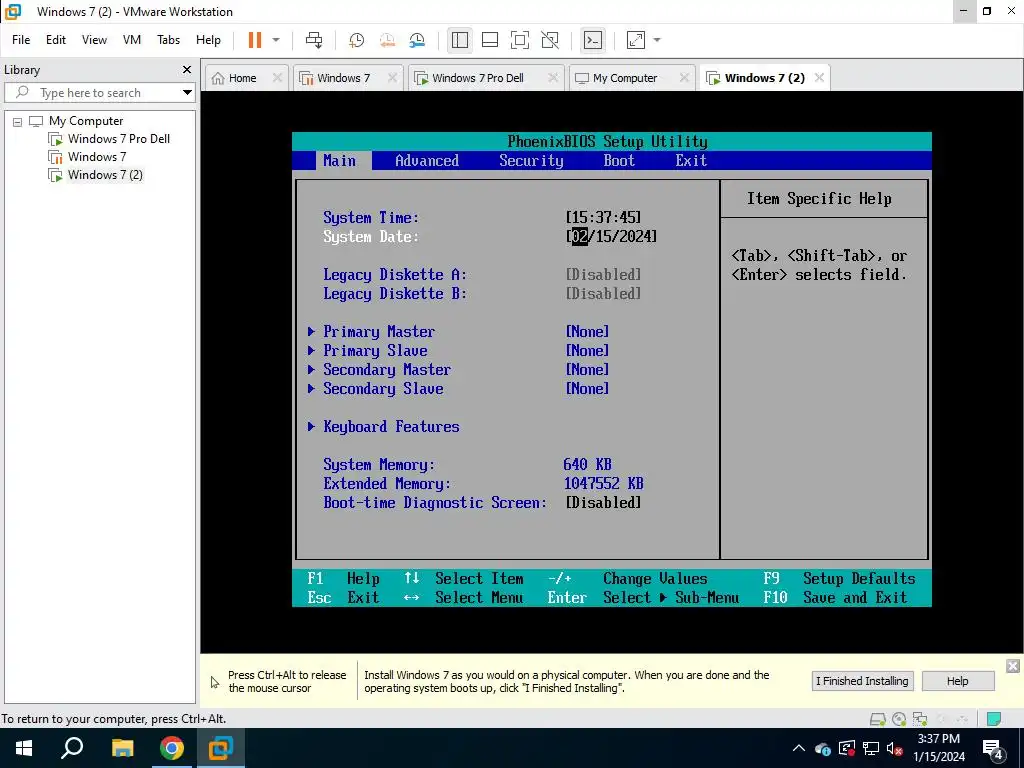This screenshot has width=1024, height=768.
Task: Open the Help menu
Action: click(x=208, y=40)
